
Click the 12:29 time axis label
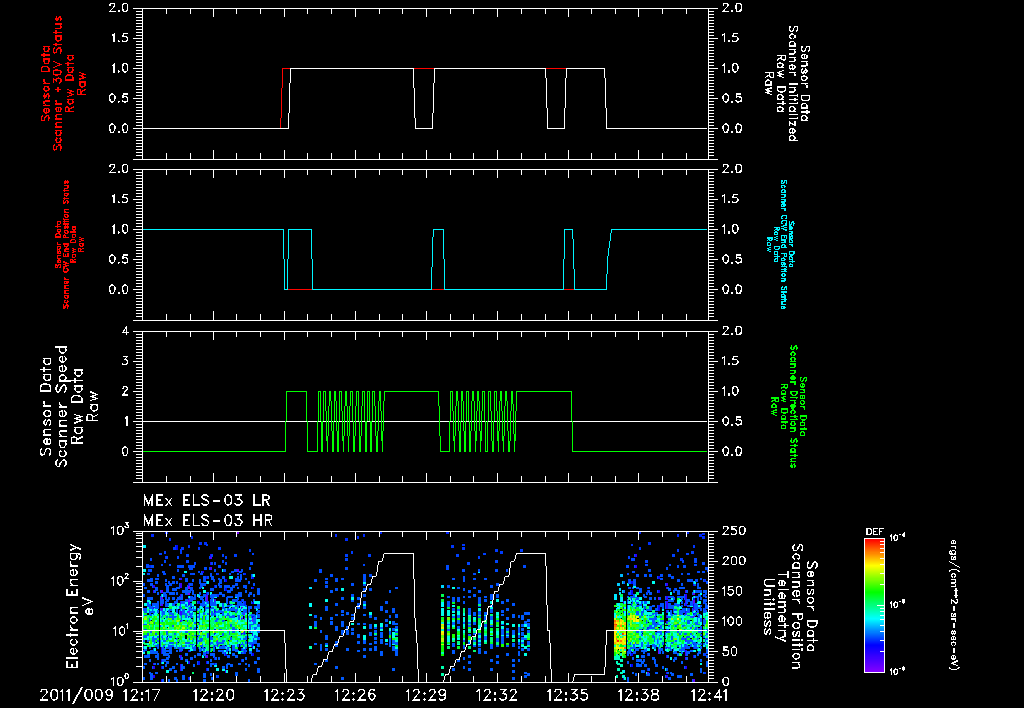click(x=426, y=695)
